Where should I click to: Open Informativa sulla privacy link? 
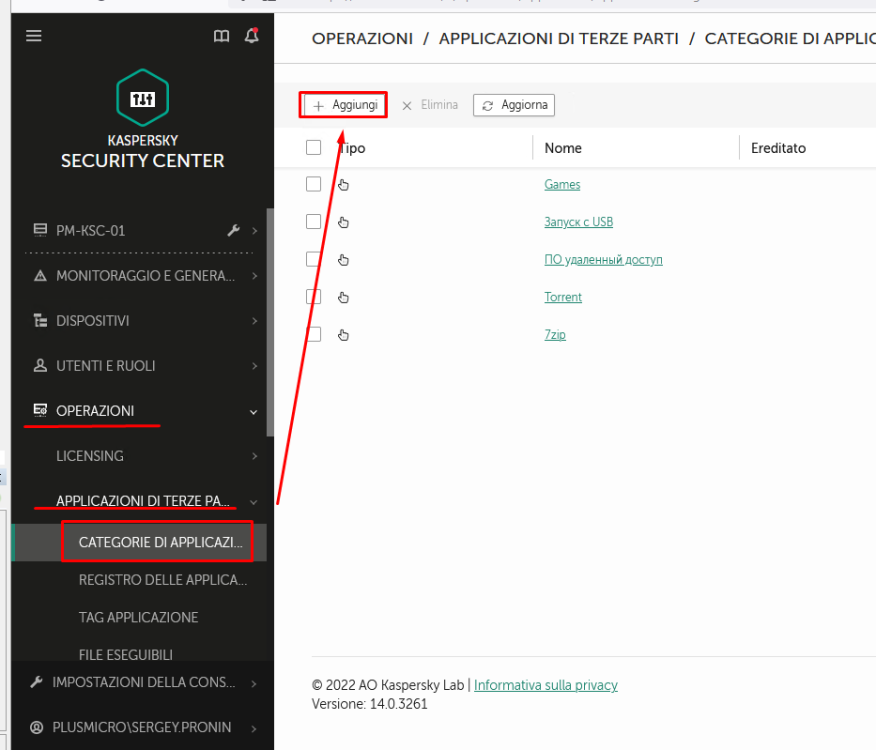tap(545, 685)
